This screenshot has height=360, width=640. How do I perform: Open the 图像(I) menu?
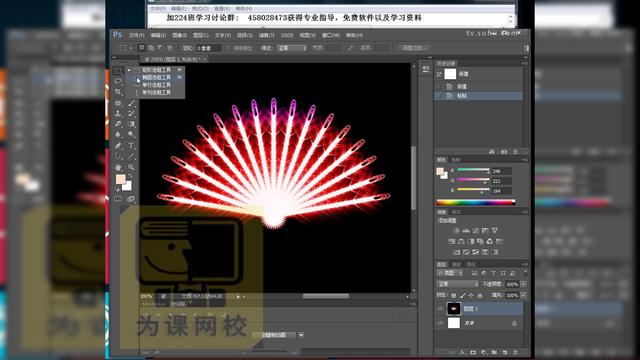point(180,36)
